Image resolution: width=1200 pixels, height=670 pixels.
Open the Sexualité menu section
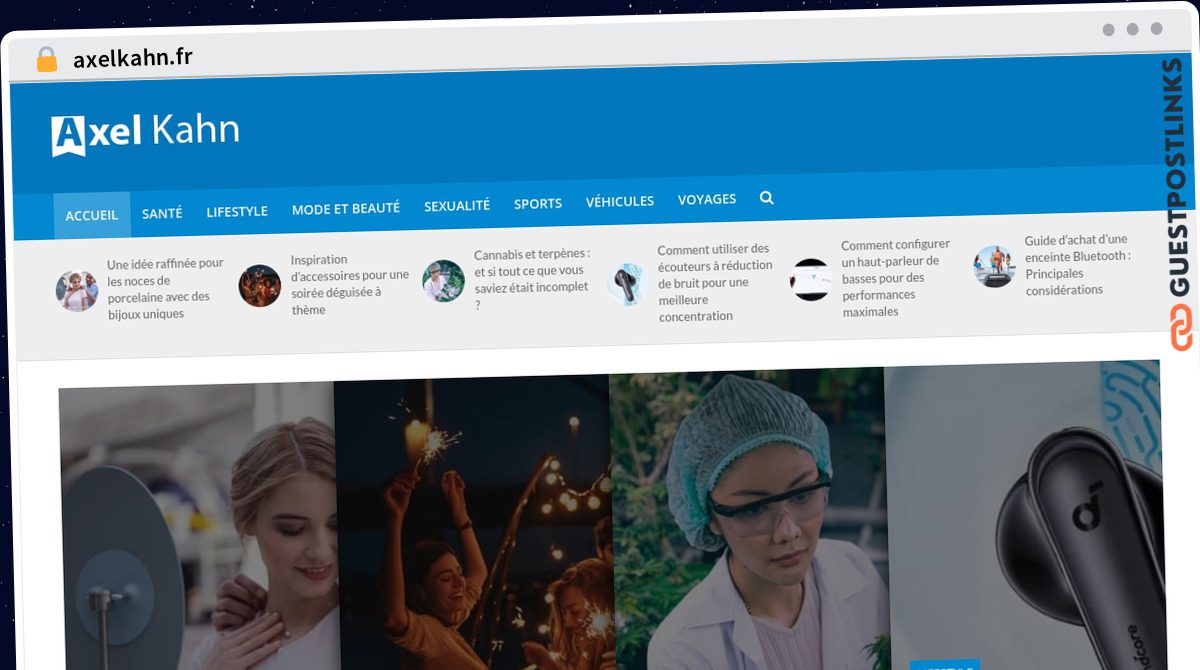point(457,205)
